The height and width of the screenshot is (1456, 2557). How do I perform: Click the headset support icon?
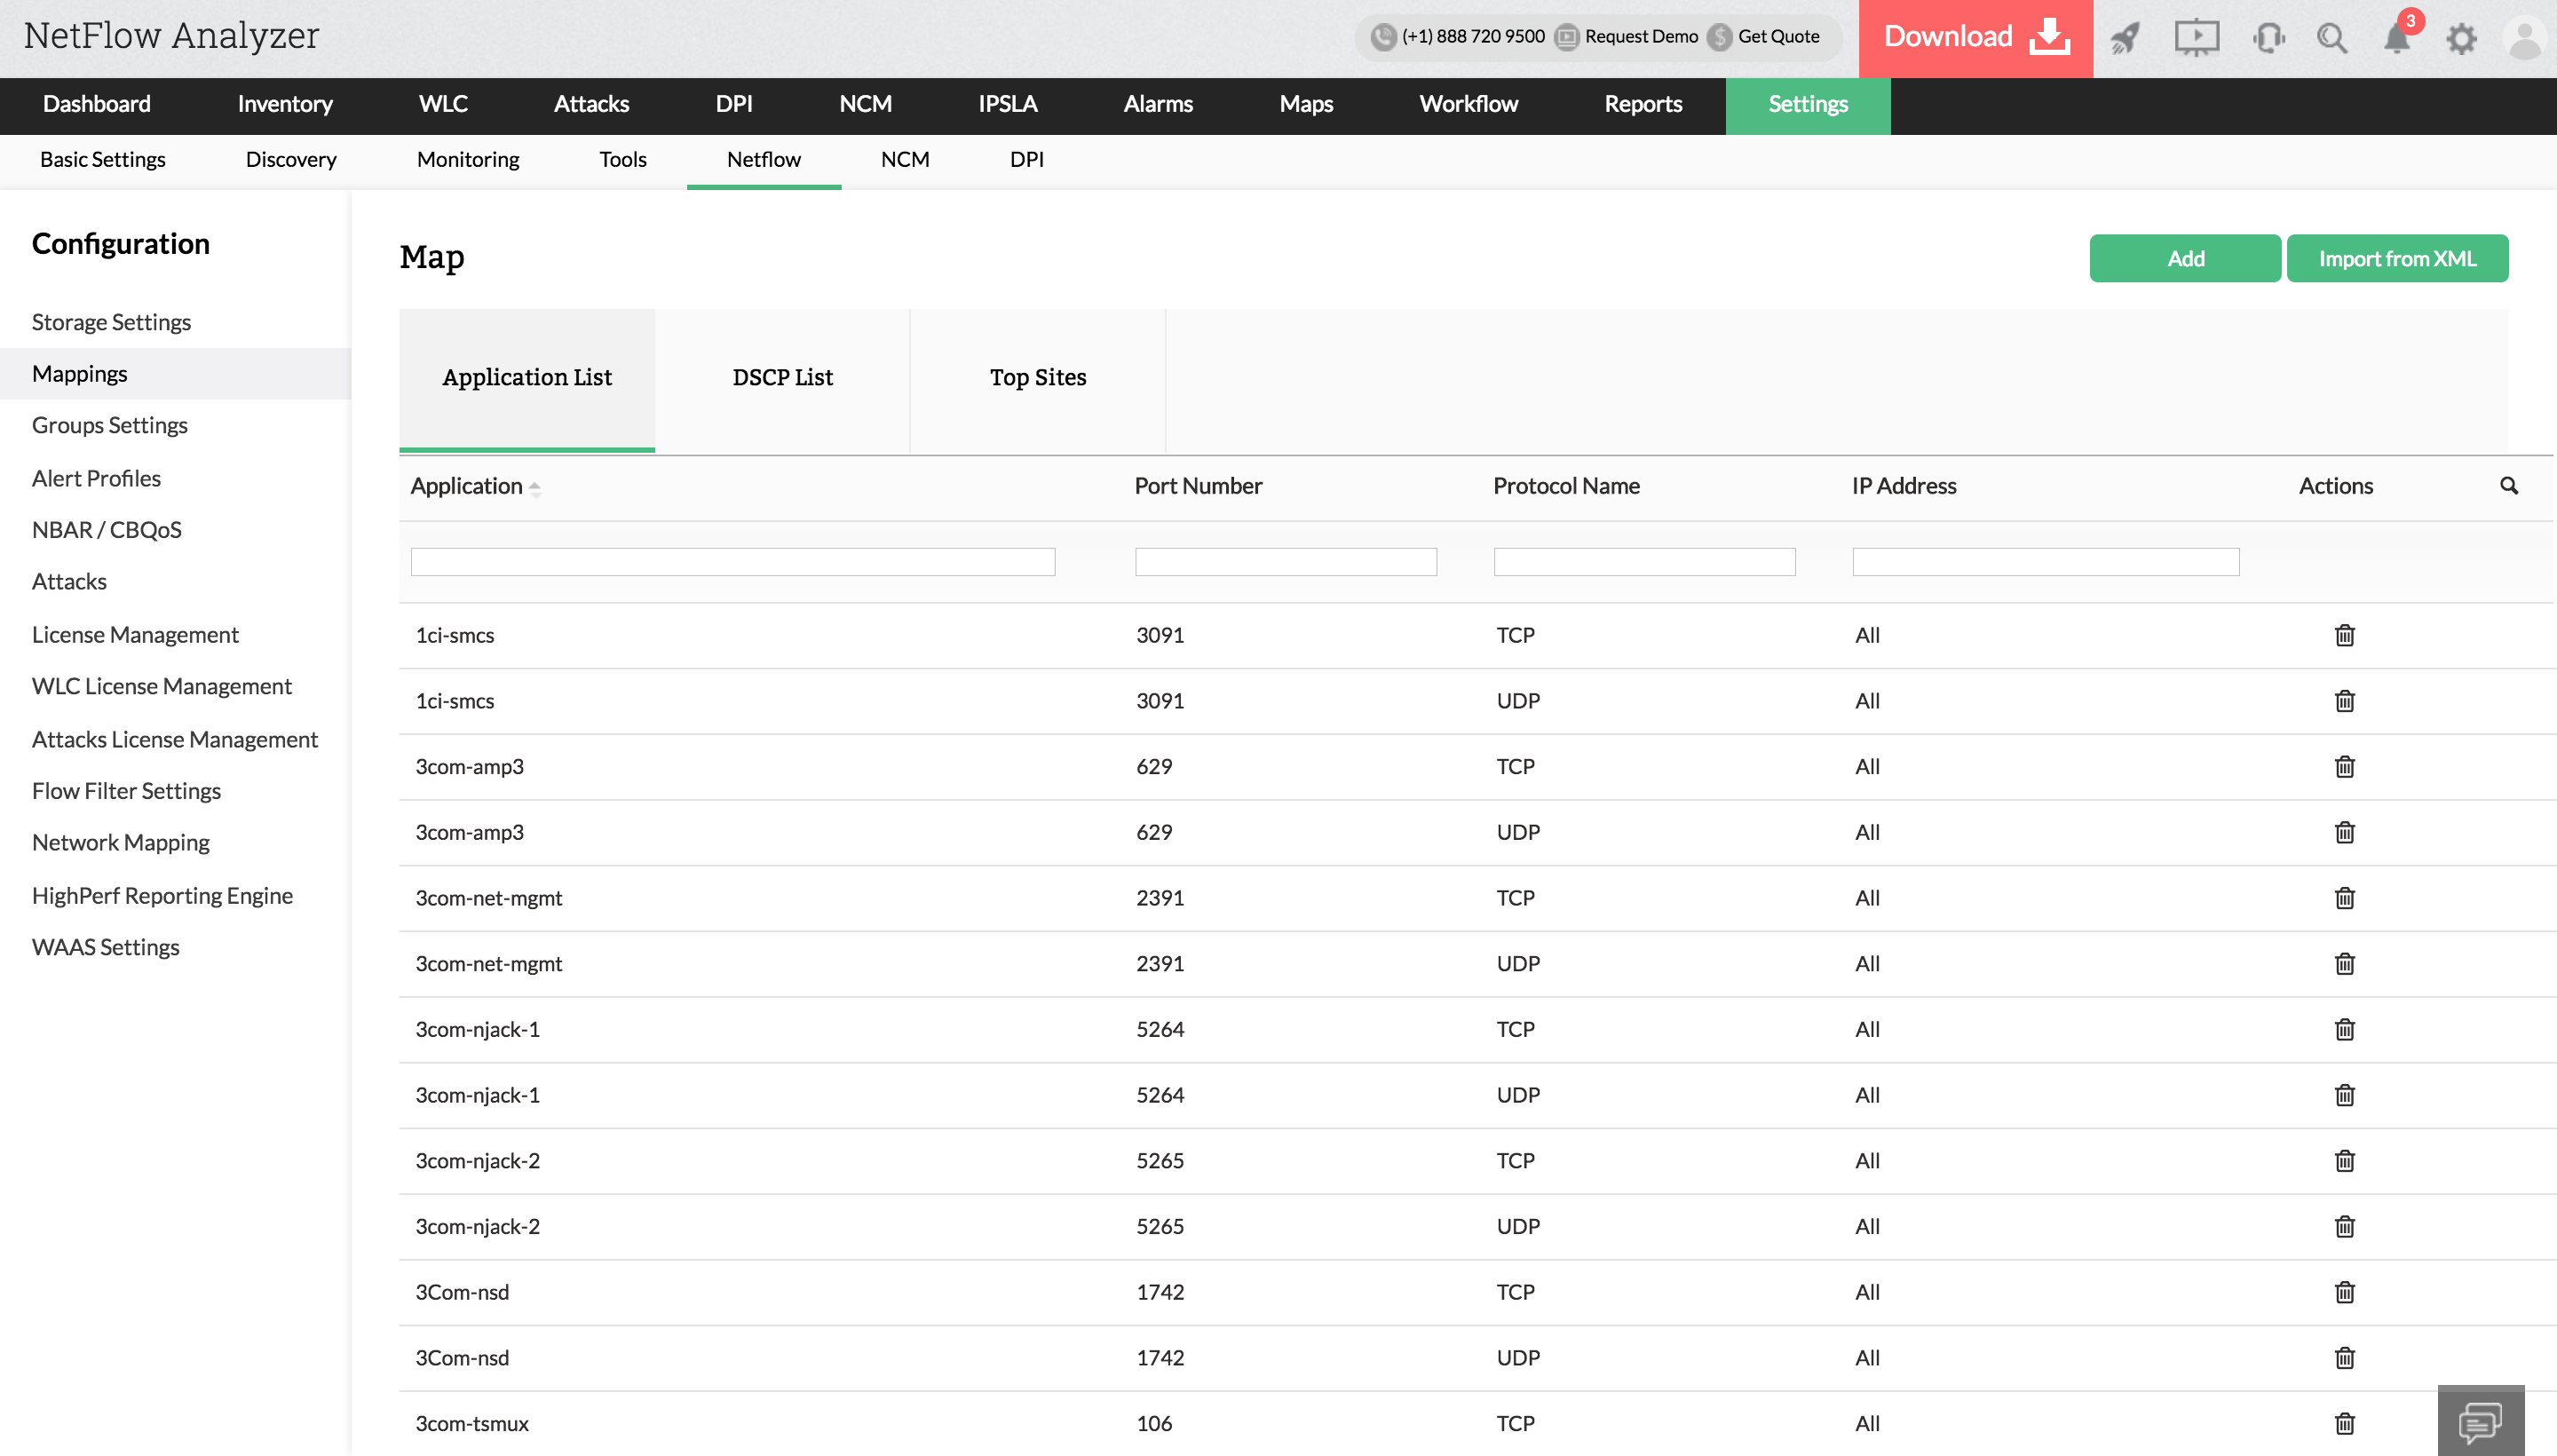[2268, 38]
